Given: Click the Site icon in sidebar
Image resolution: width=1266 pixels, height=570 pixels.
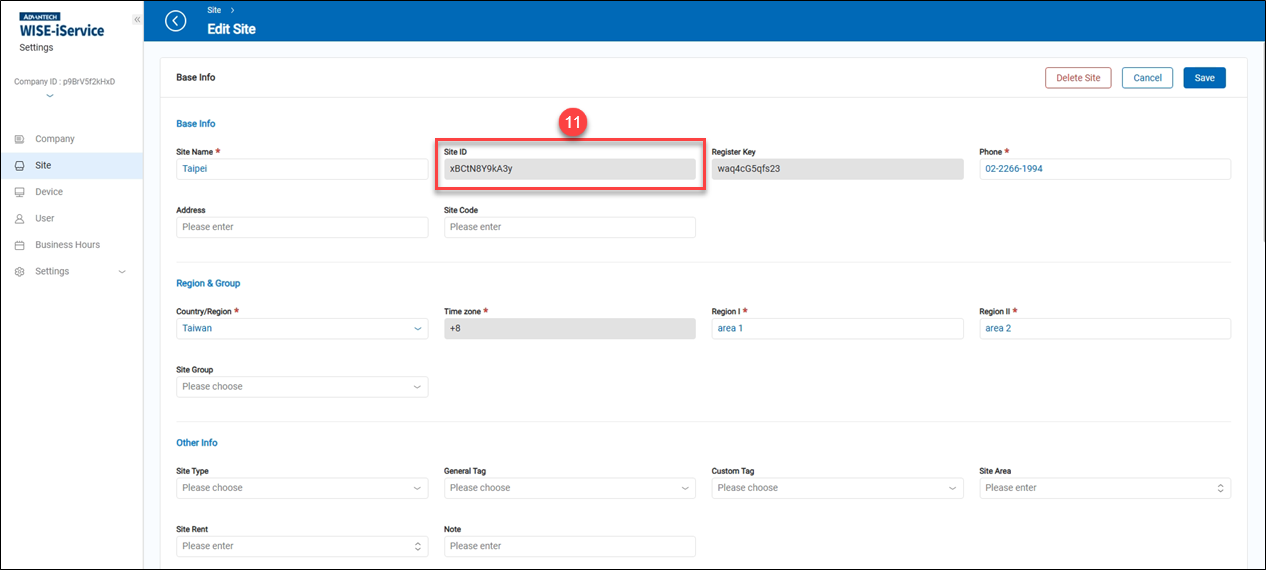Looking at the screenshot, I should 19,166.
